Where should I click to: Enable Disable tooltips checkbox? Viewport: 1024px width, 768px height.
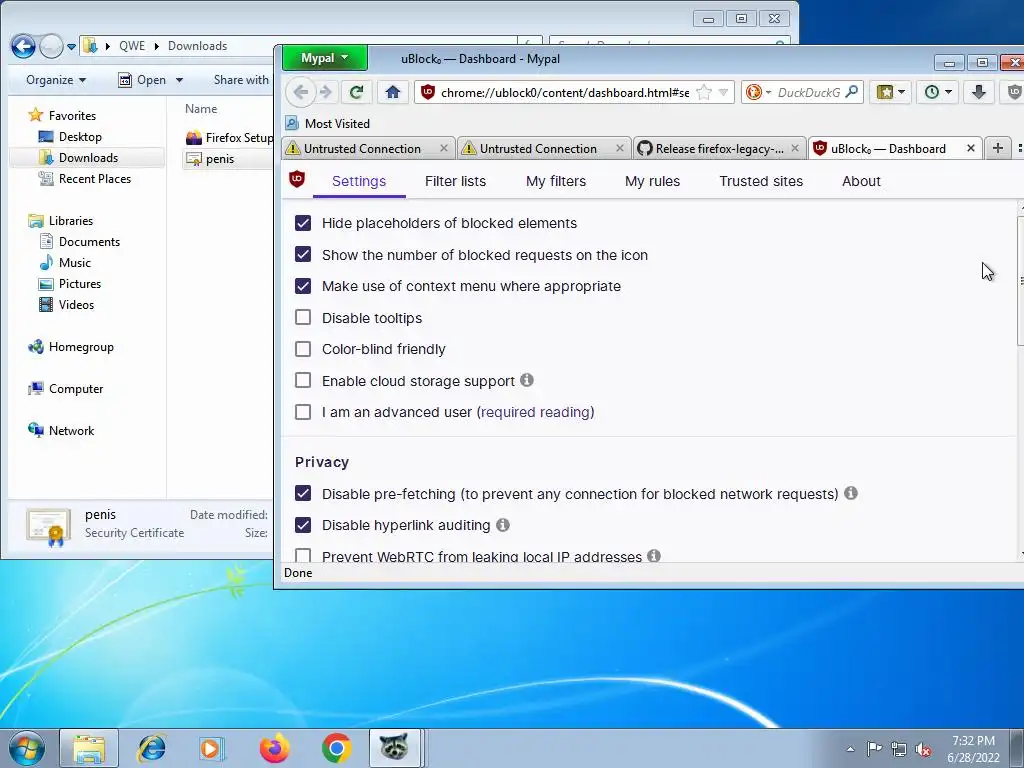[303, 317]
